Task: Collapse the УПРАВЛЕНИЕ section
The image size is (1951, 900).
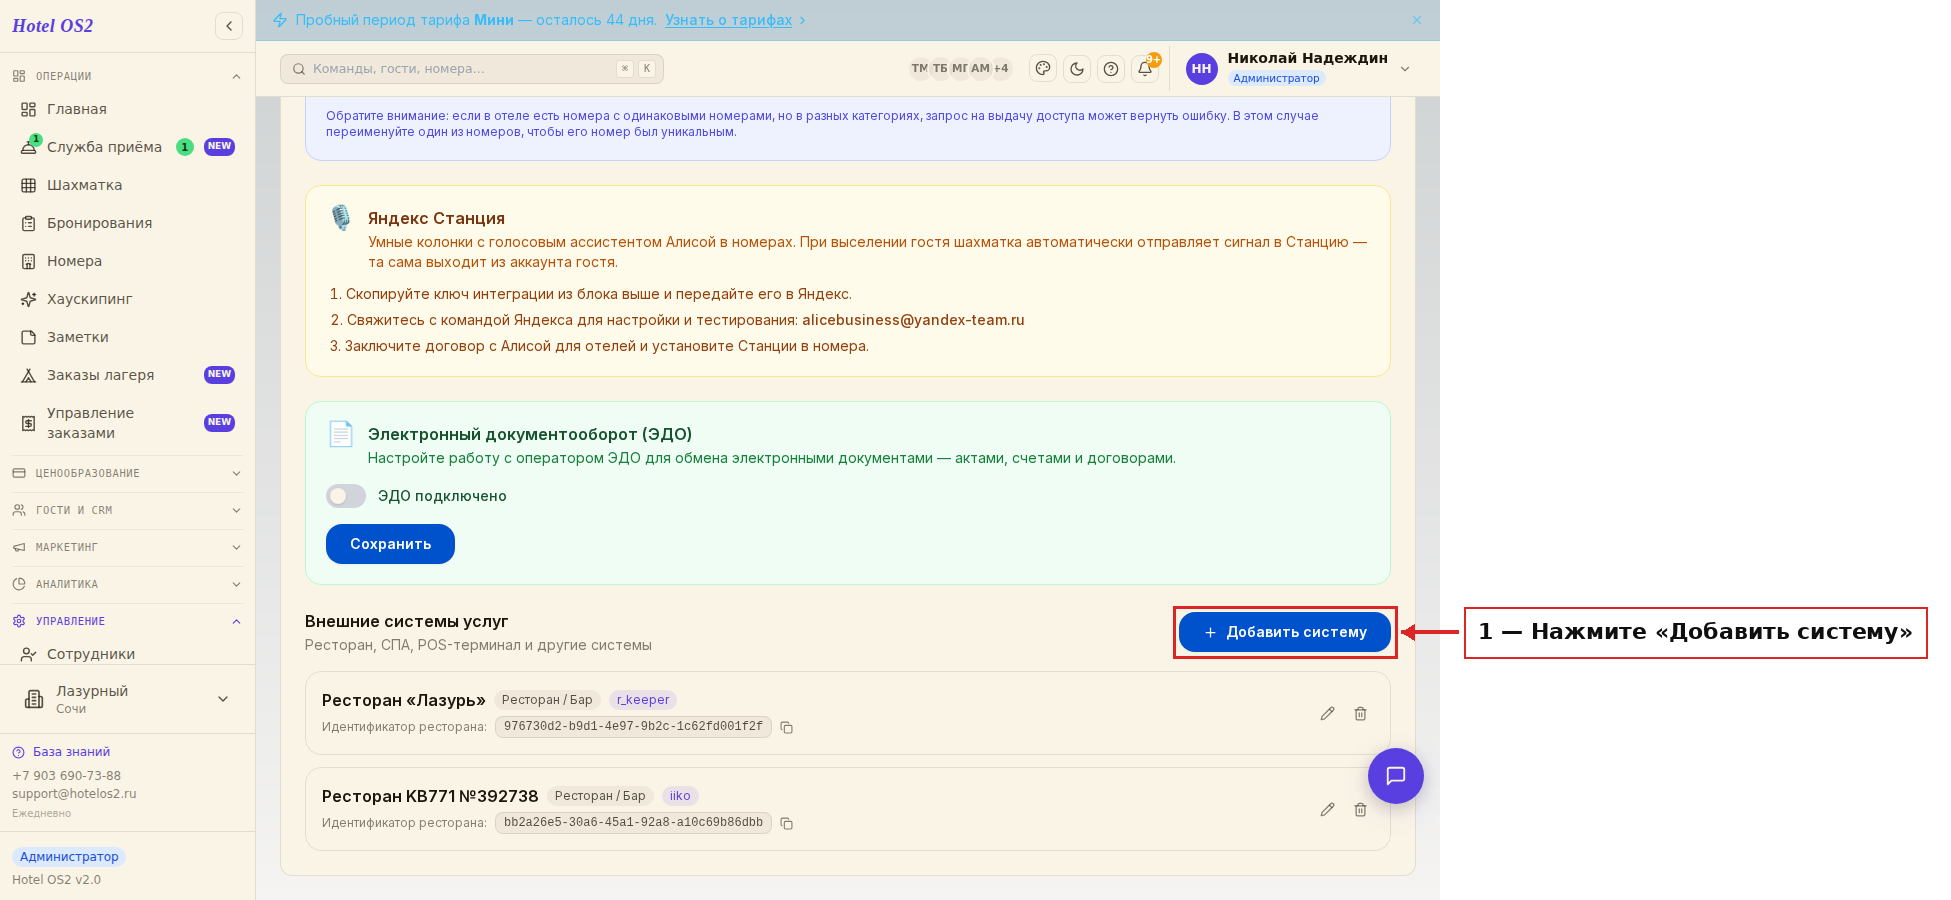Action: click(127, 621)
